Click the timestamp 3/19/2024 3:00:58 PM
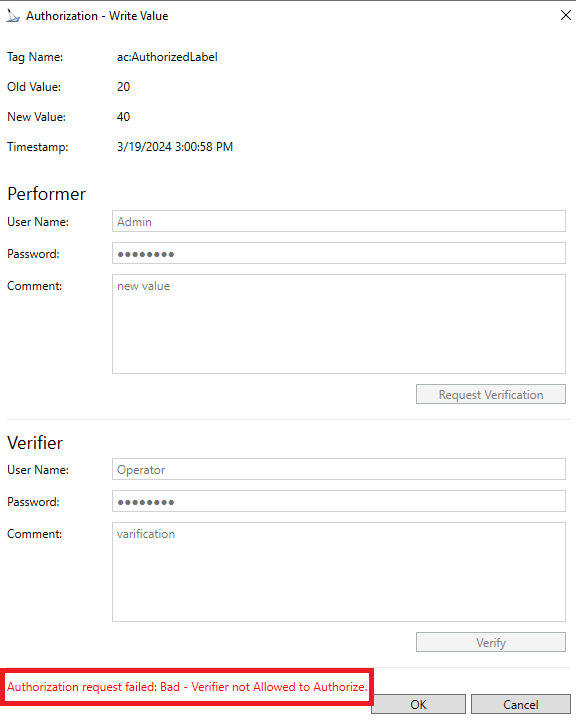The image size is (576, 720). 175,147
